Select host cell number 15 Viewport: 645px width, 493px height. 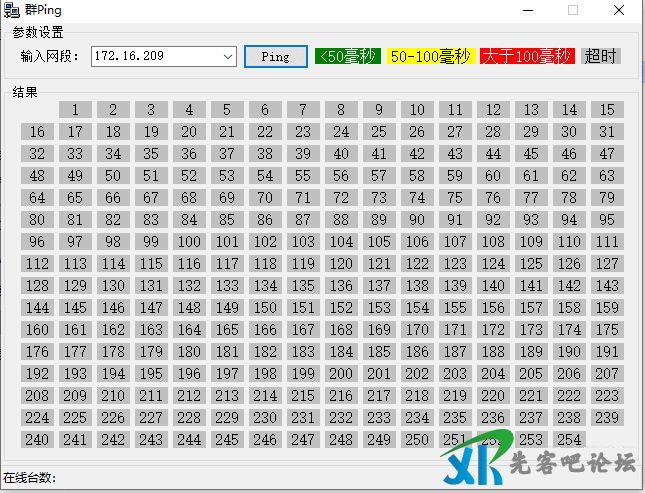tap(607, 110)
